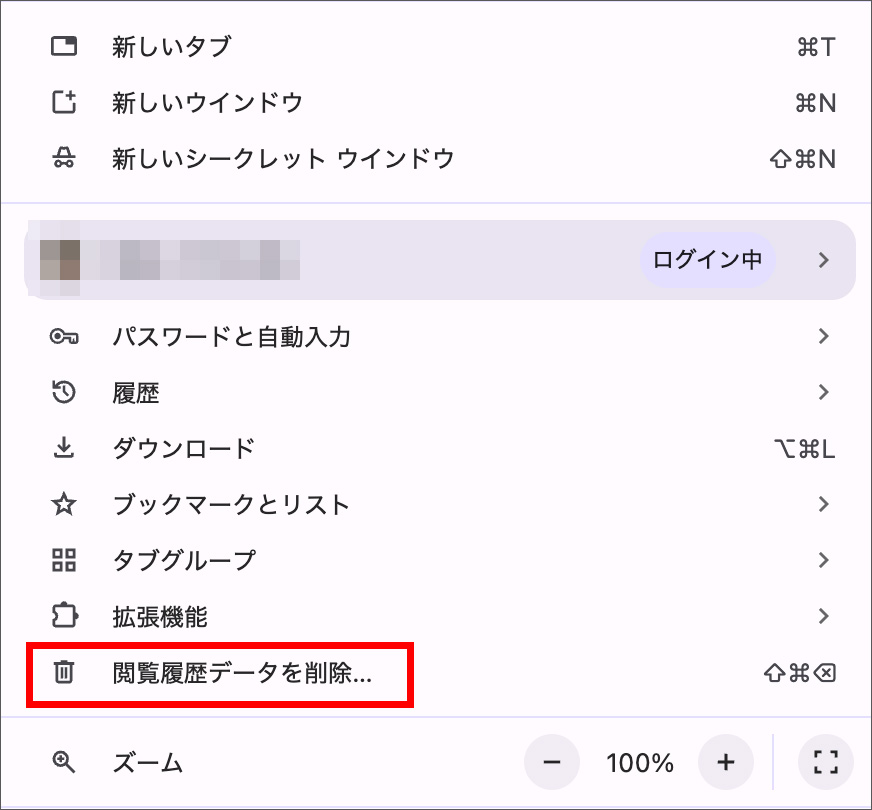The image size is (872, 810).
Task: Open 新しいシークレット ウインドウ menu entry
Action: [283, 159]
